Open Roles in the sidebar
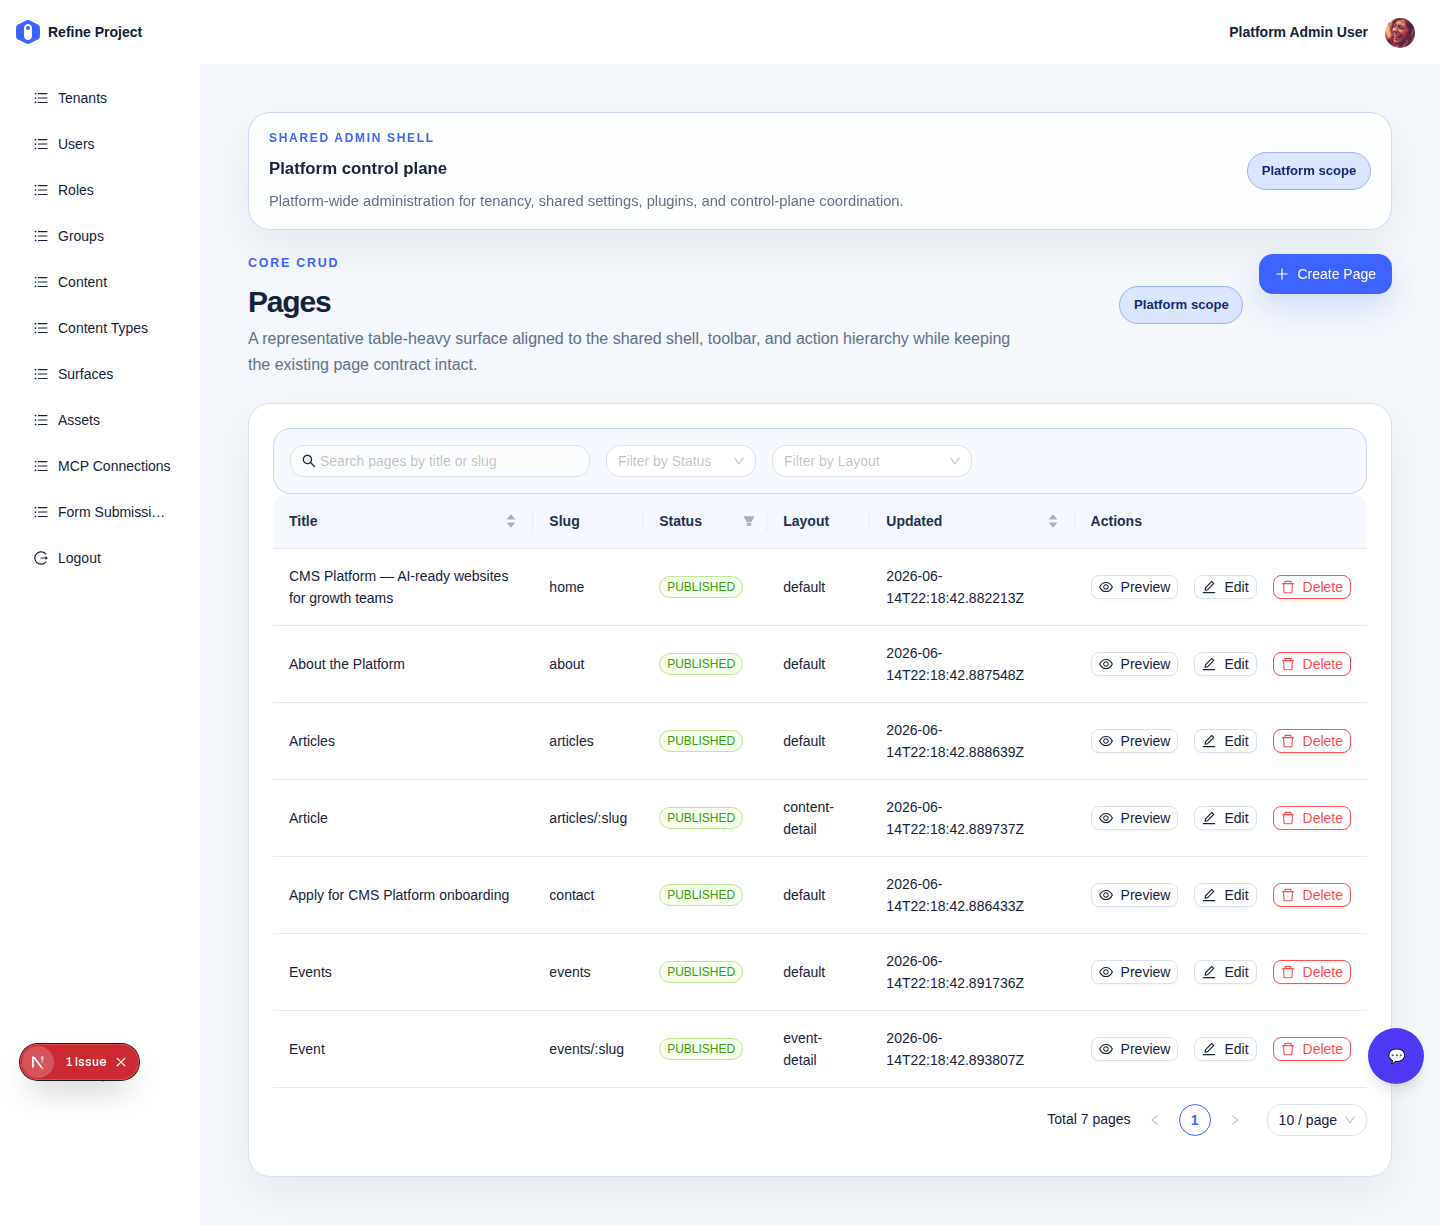 (x=100, y=190)
